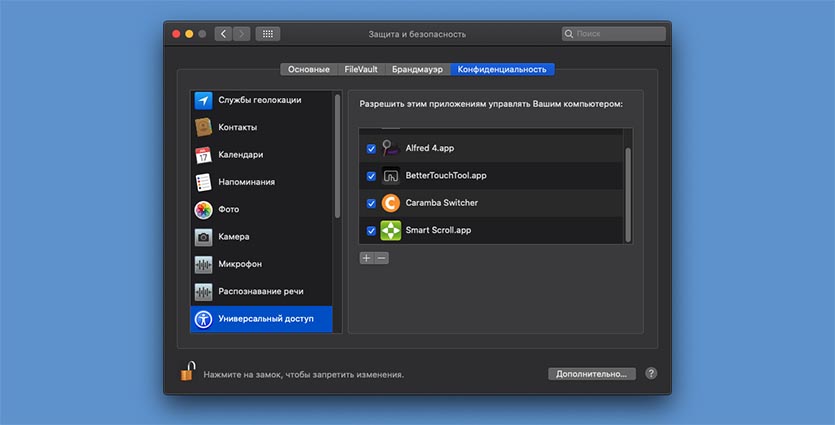Open the Фото privacy section
This screenshot has width=835, height=425.
pos(228,210)
